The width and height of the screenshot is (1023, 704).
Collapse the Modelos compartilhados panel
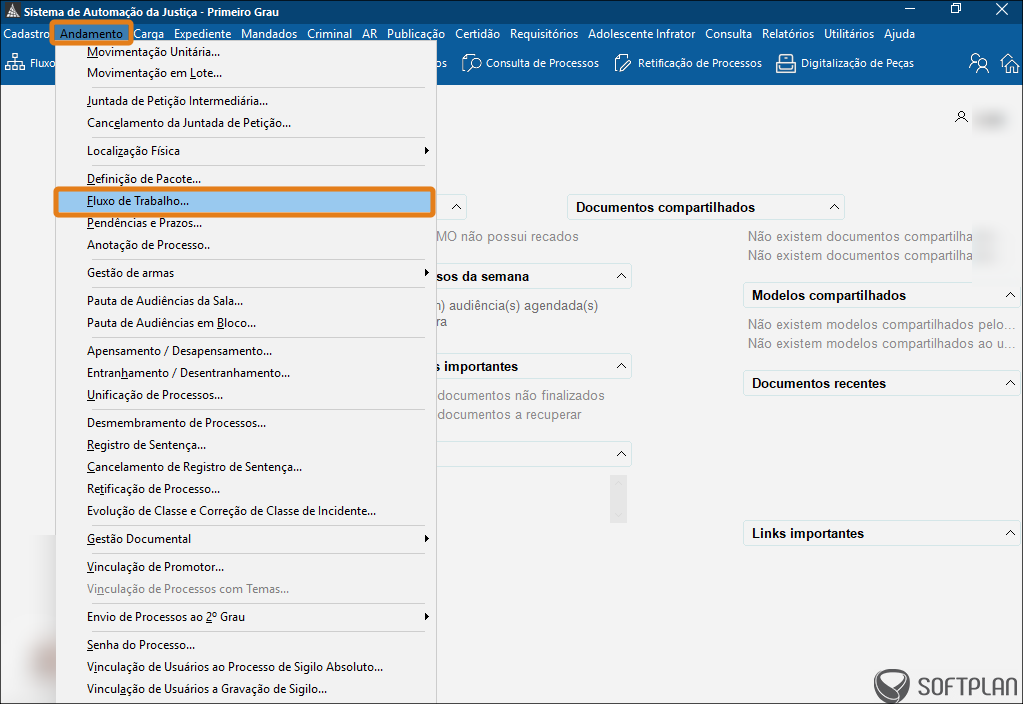point(1010,295)
